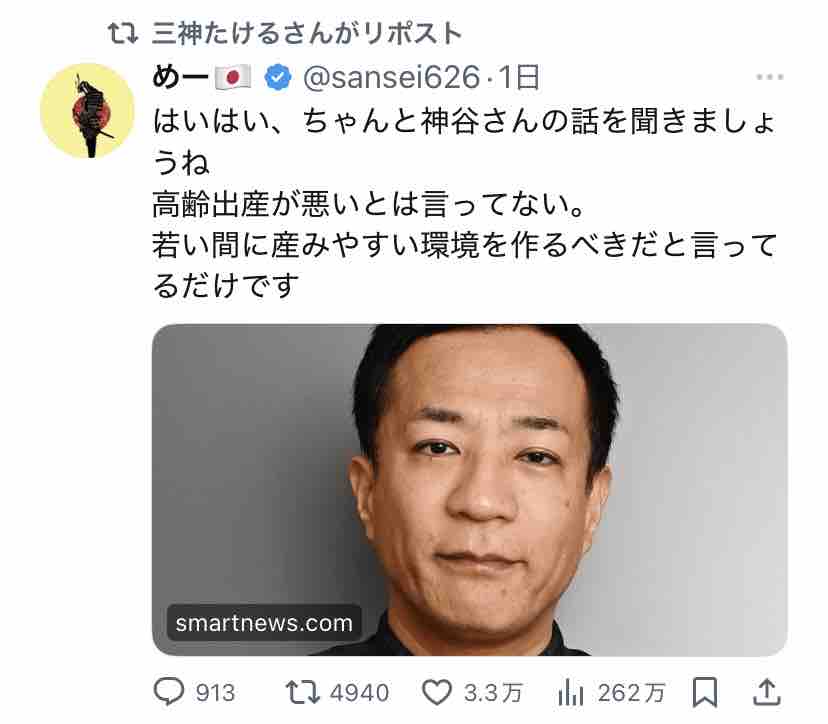828x724 pixels.
Task: Click the blue verified badge
Action: (278, 78)
